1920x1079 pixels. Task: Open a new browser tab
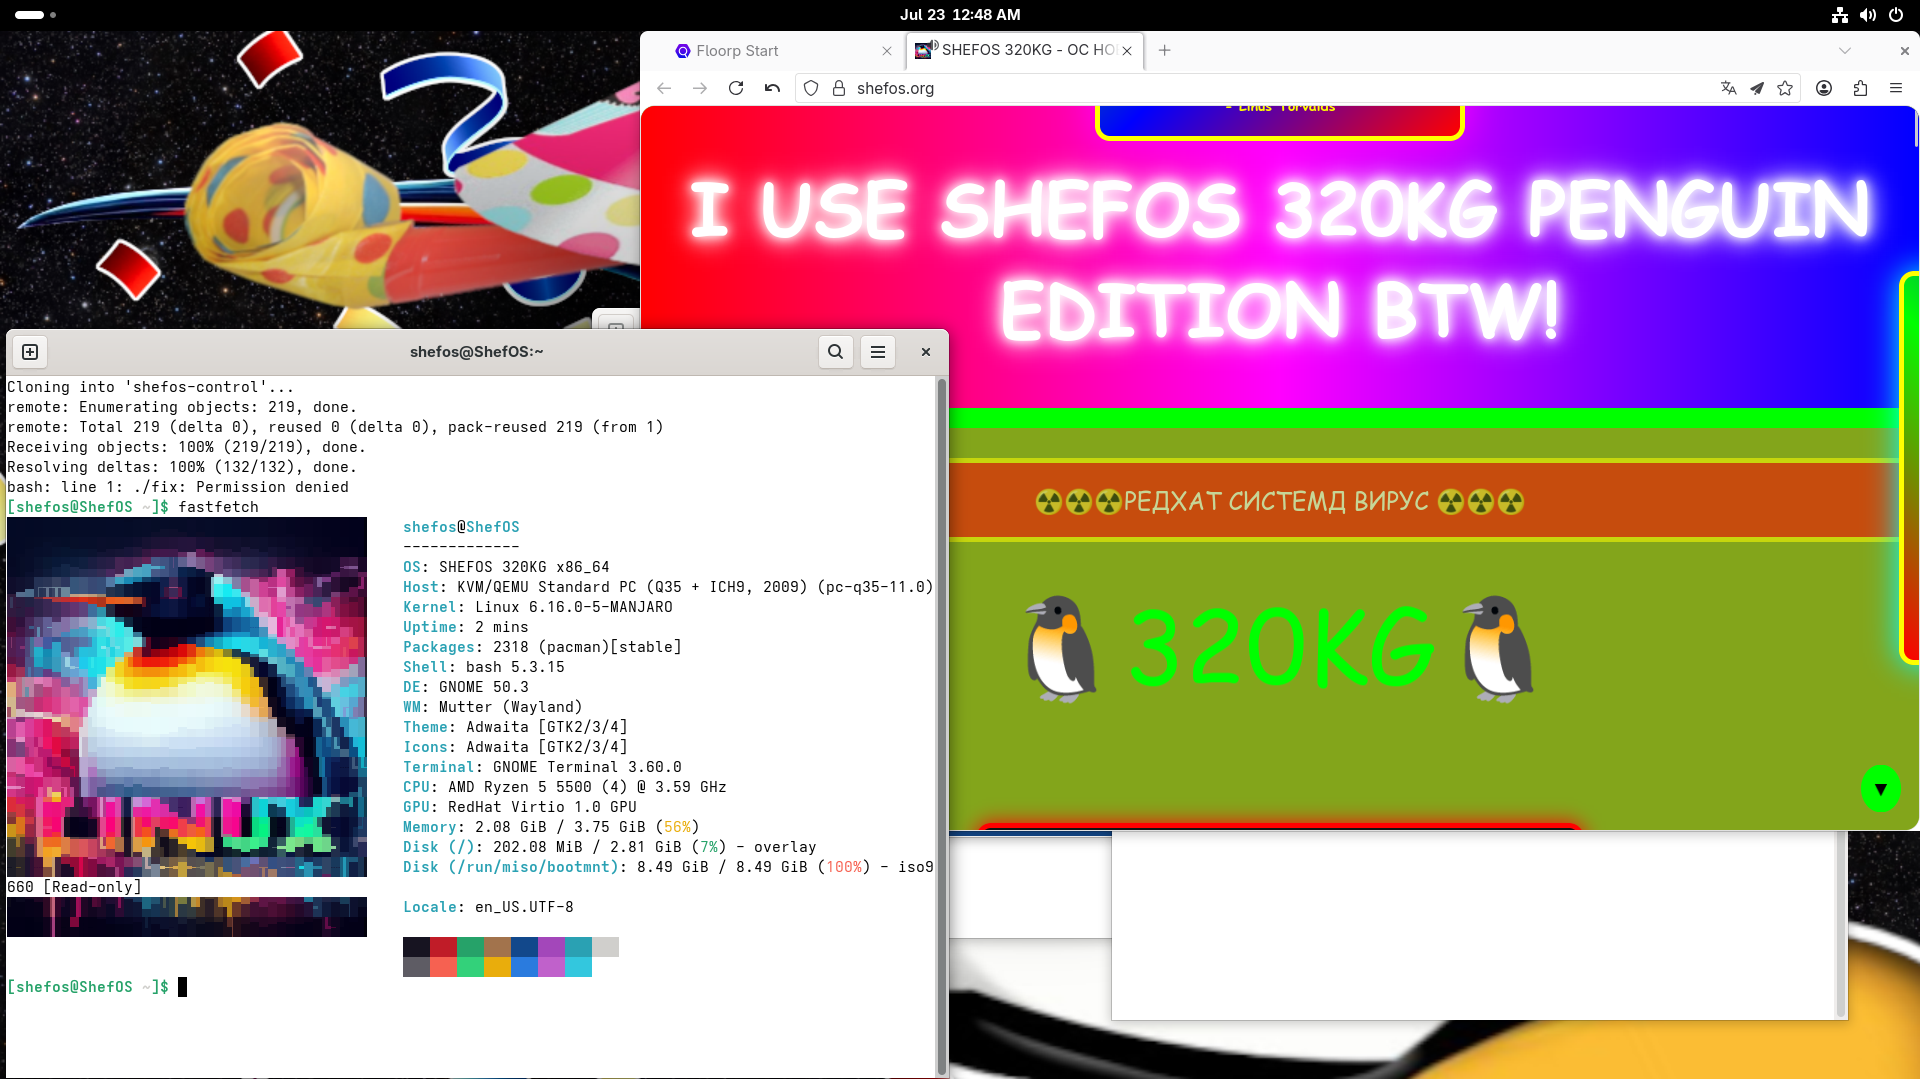click(x=1165, y=50)
